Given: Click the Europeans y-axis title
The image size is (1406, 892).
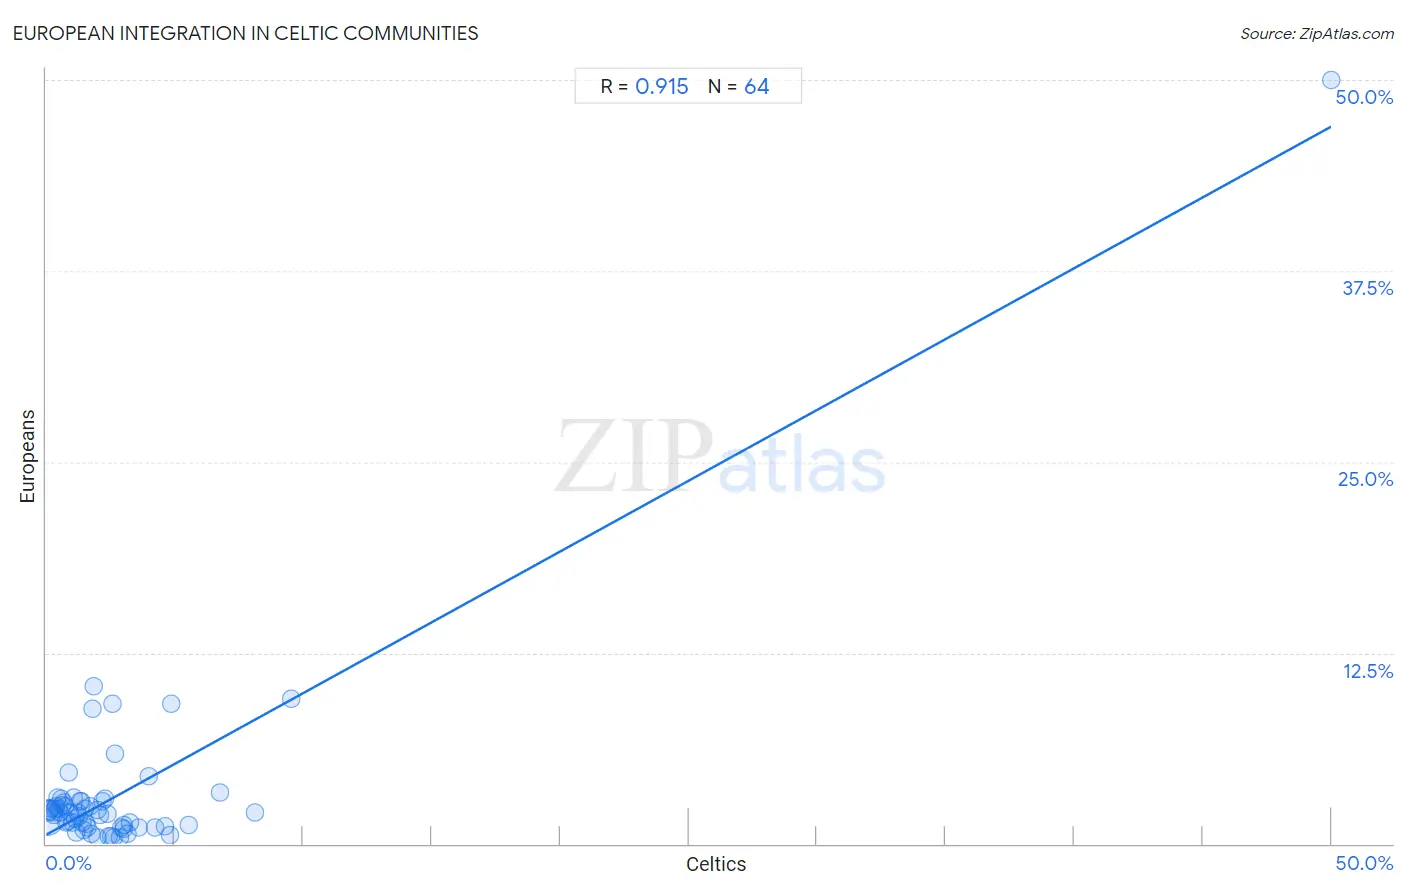Looking at the screenshot, I should (x=27, y=456).
